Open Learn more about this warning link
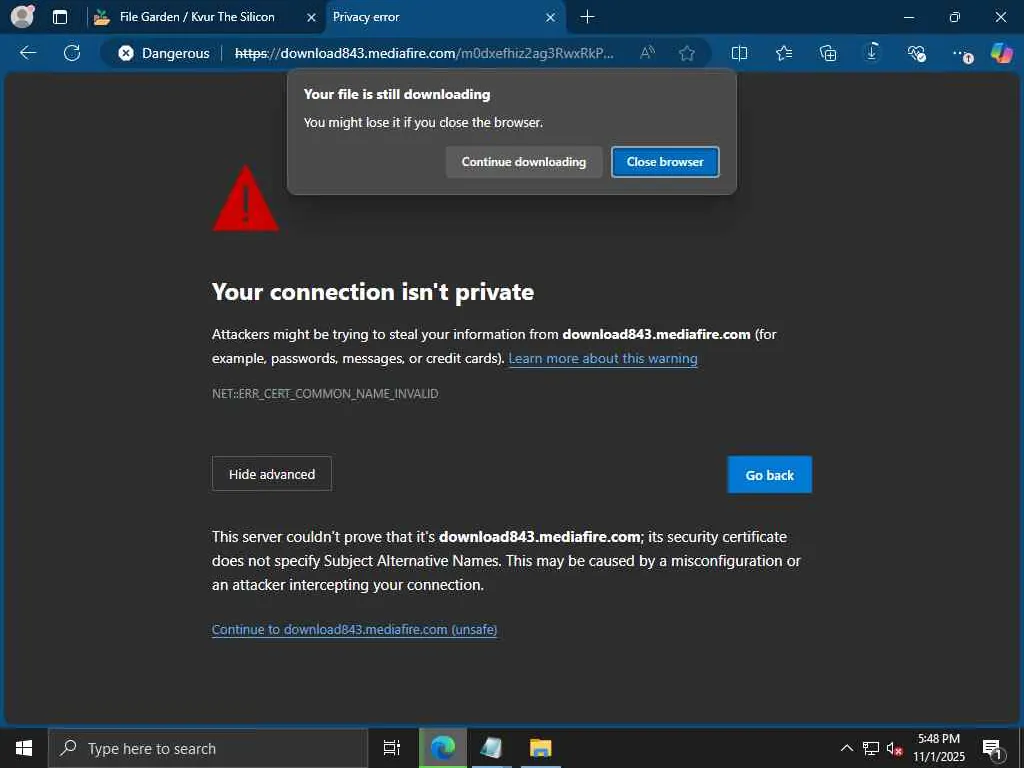 coord(603,359)
